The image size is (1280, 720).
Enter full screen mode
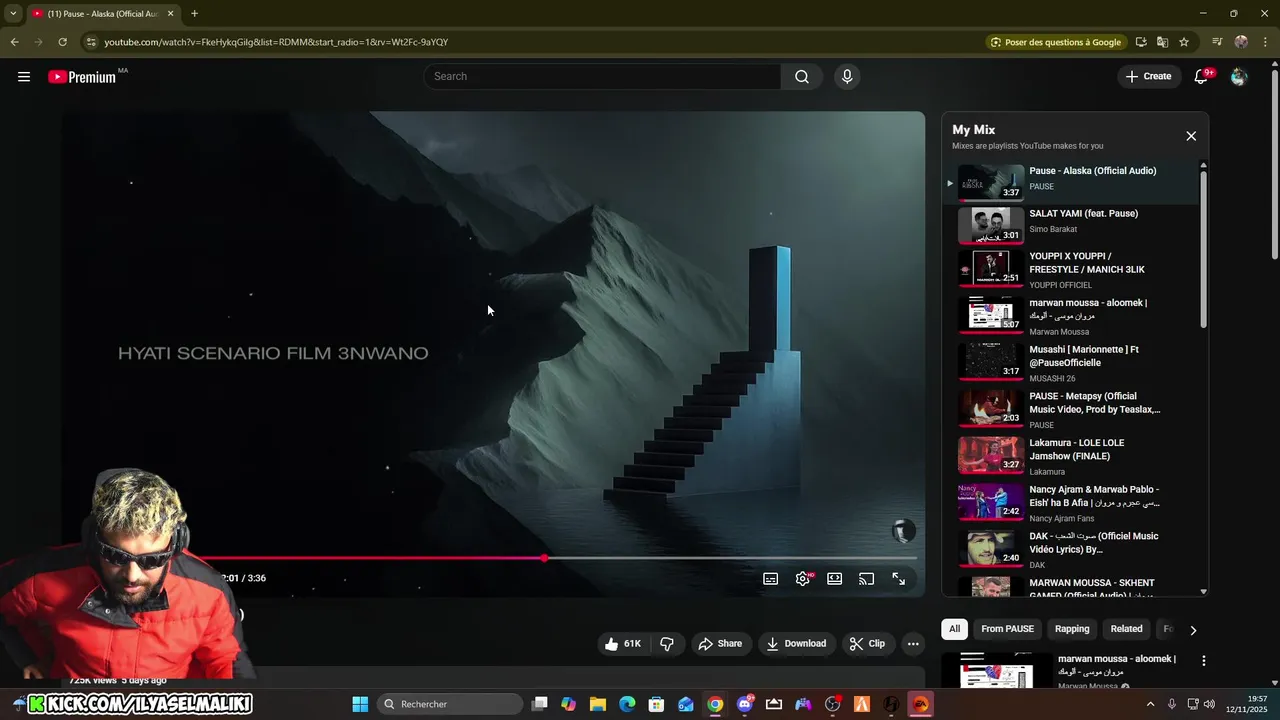tap(899, 579)
